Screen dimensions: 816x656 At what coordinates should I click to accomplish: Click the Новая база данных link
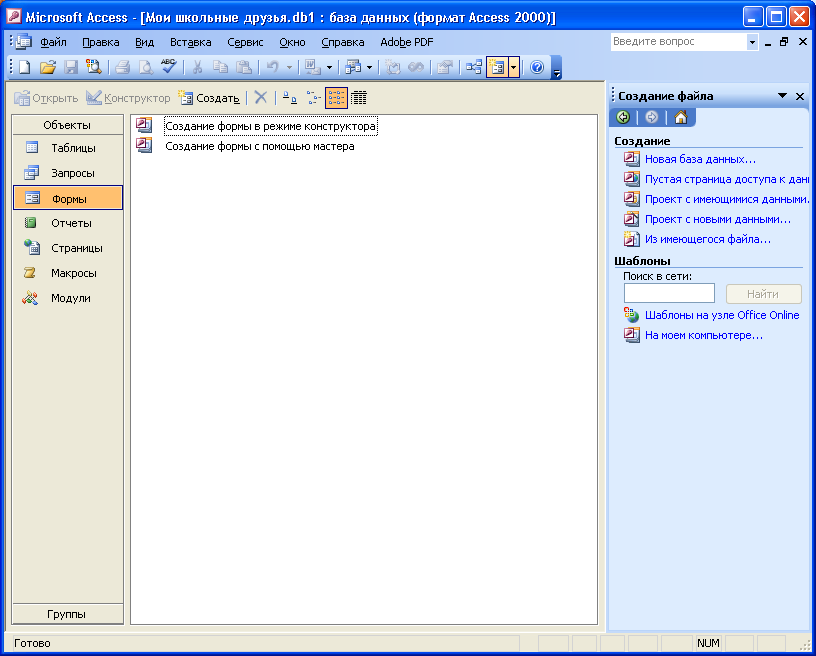(700, 159)
